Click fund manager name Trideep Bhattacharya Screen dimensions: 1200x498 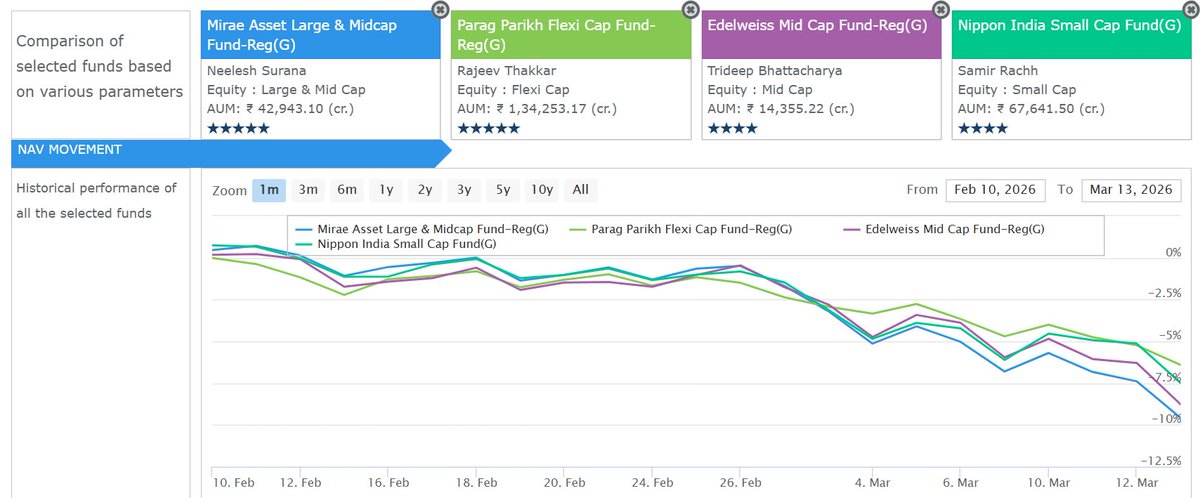(x=774, y=72)
